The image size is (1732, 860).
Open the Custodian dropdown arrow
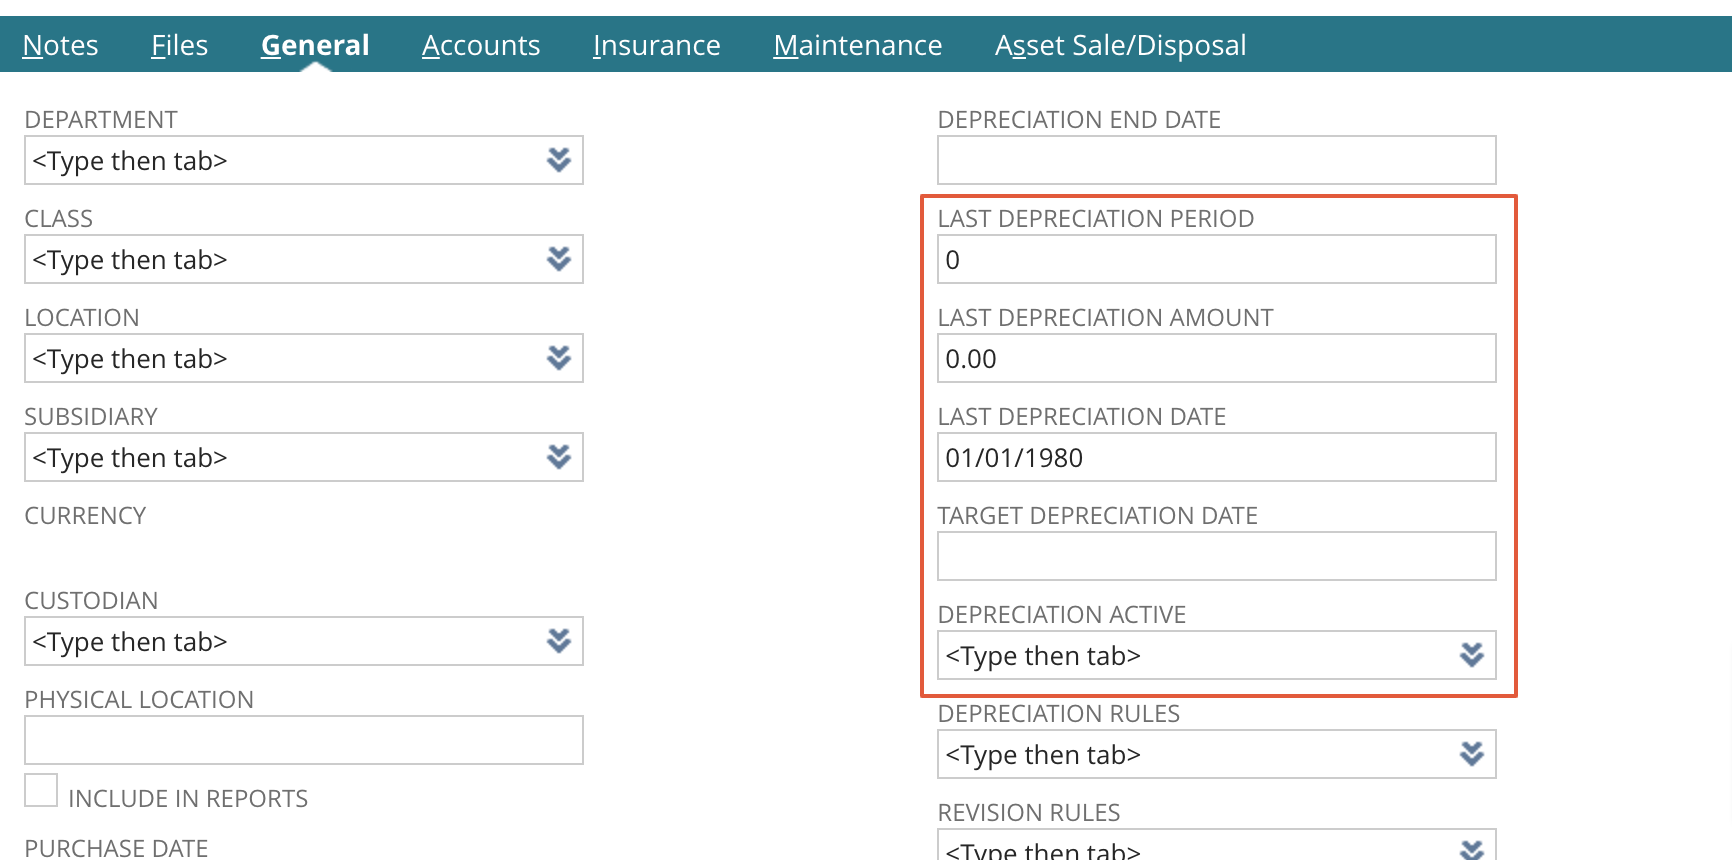(558, 641)
